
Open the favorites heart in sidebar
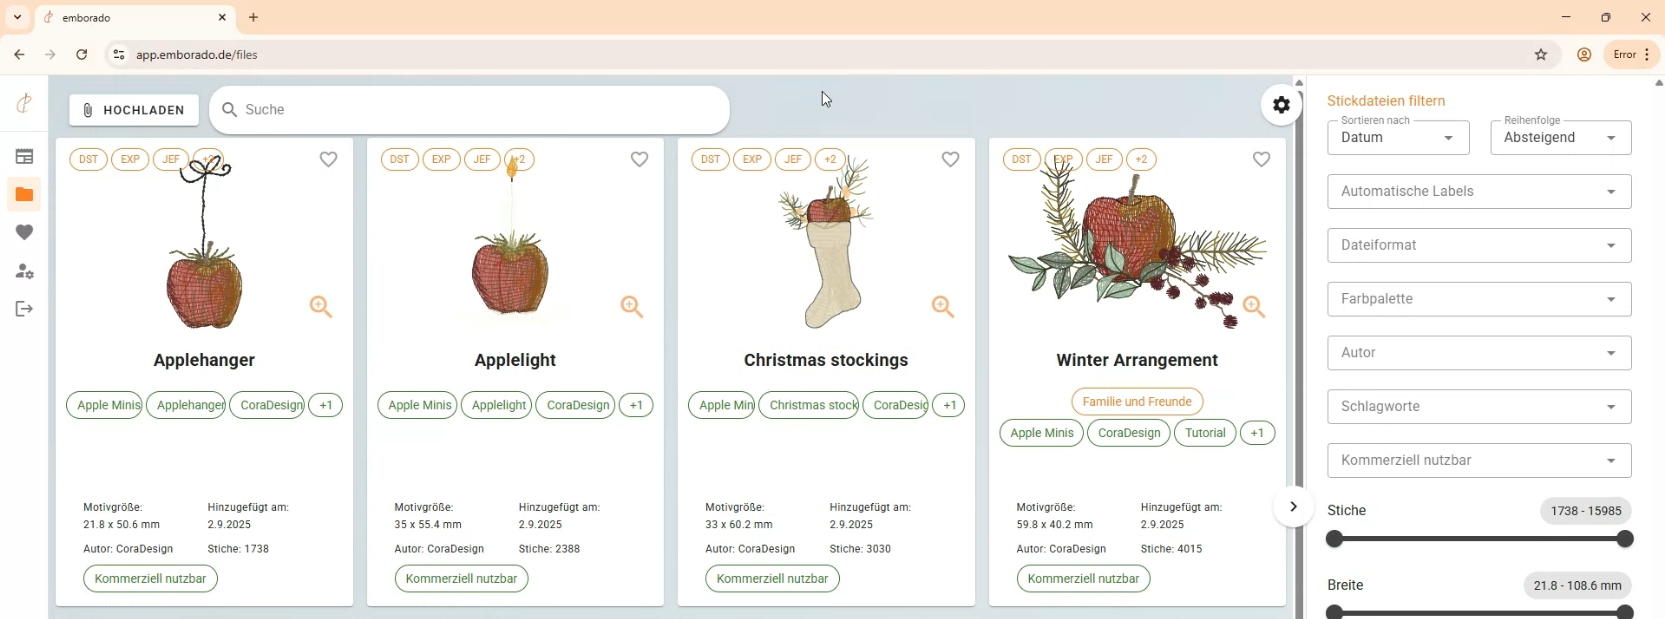pos(24,232)
